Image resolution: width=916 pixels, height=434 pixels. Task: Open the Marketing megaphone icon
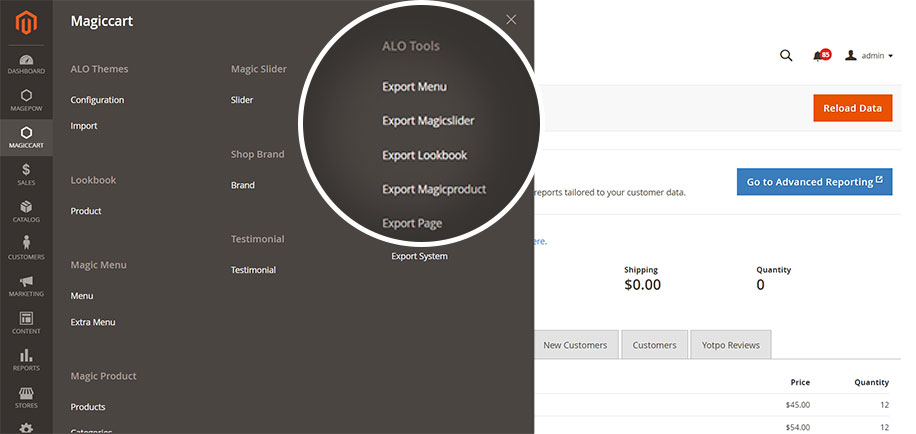(26, 285)
